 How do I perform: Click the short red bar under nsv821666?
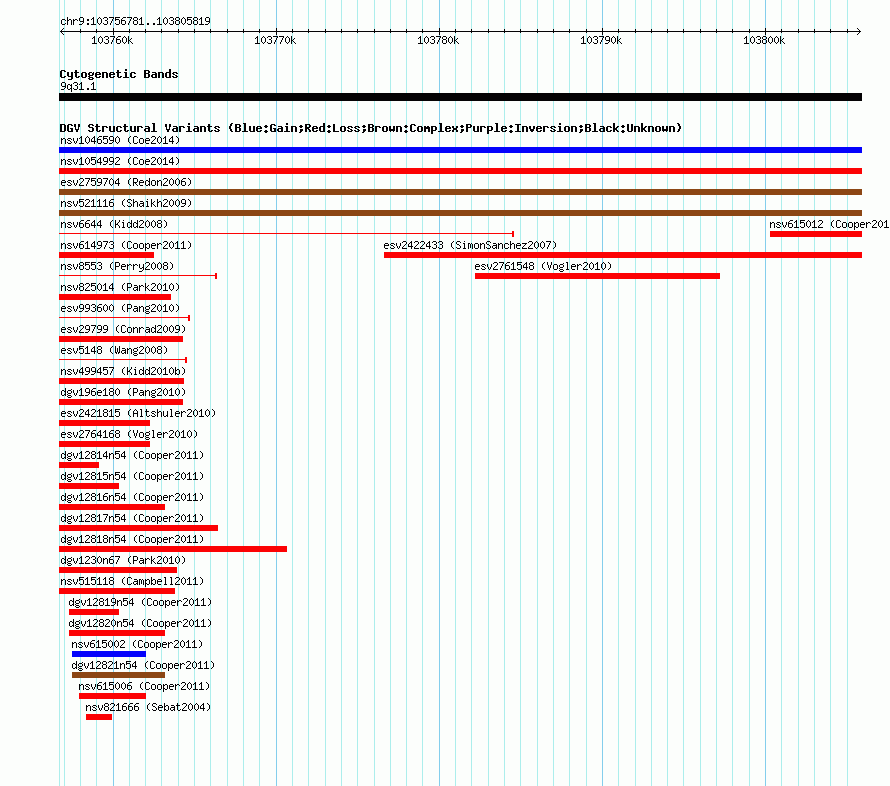[x=99, y=717]
